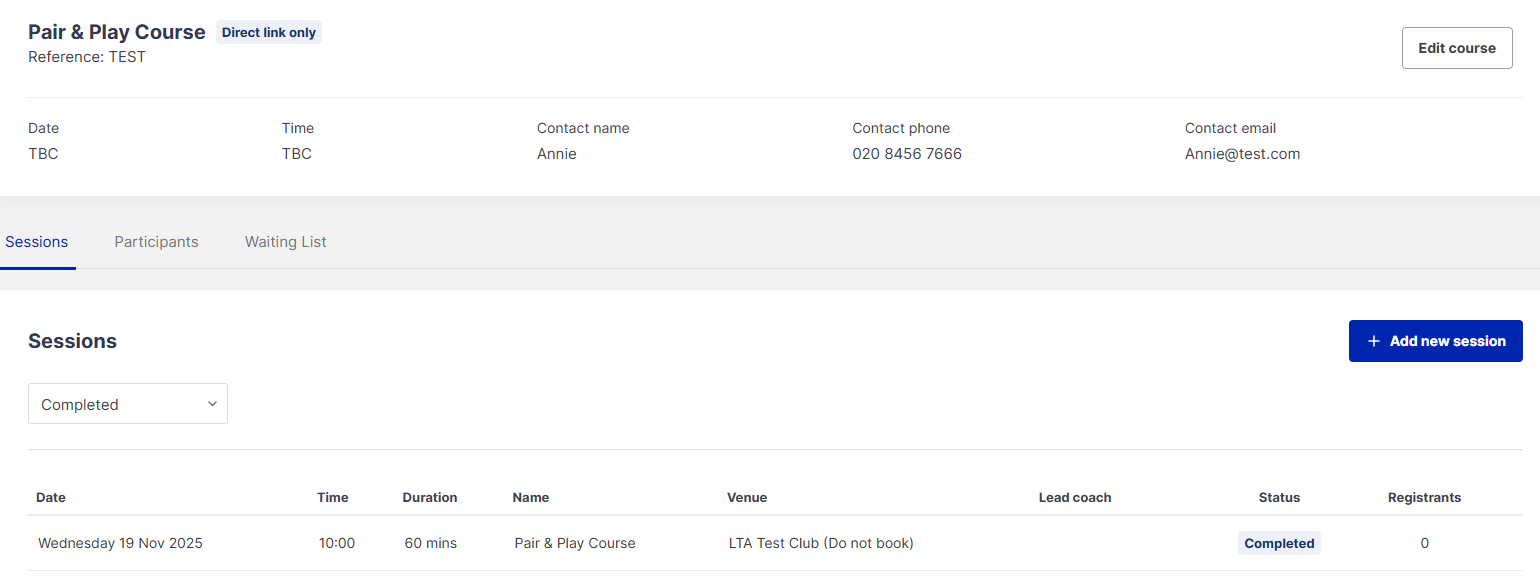Click the Direct link only badge
This screenshot has width=1540, height=579.
coord(268,33)
